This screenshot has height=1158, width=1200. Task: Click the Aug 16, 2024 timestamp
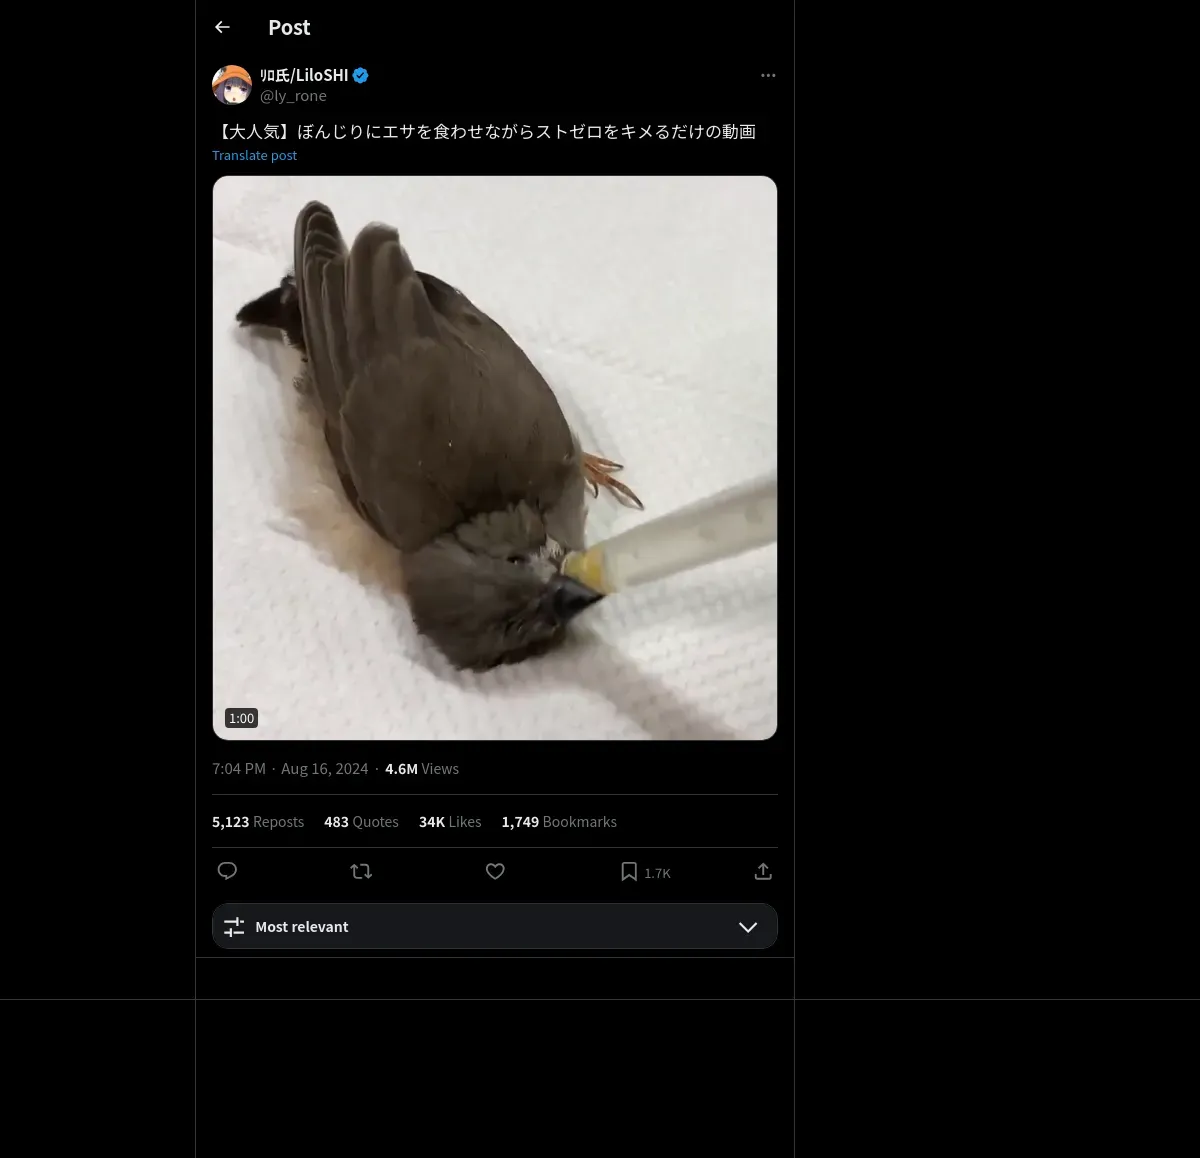tap(324, 769)
